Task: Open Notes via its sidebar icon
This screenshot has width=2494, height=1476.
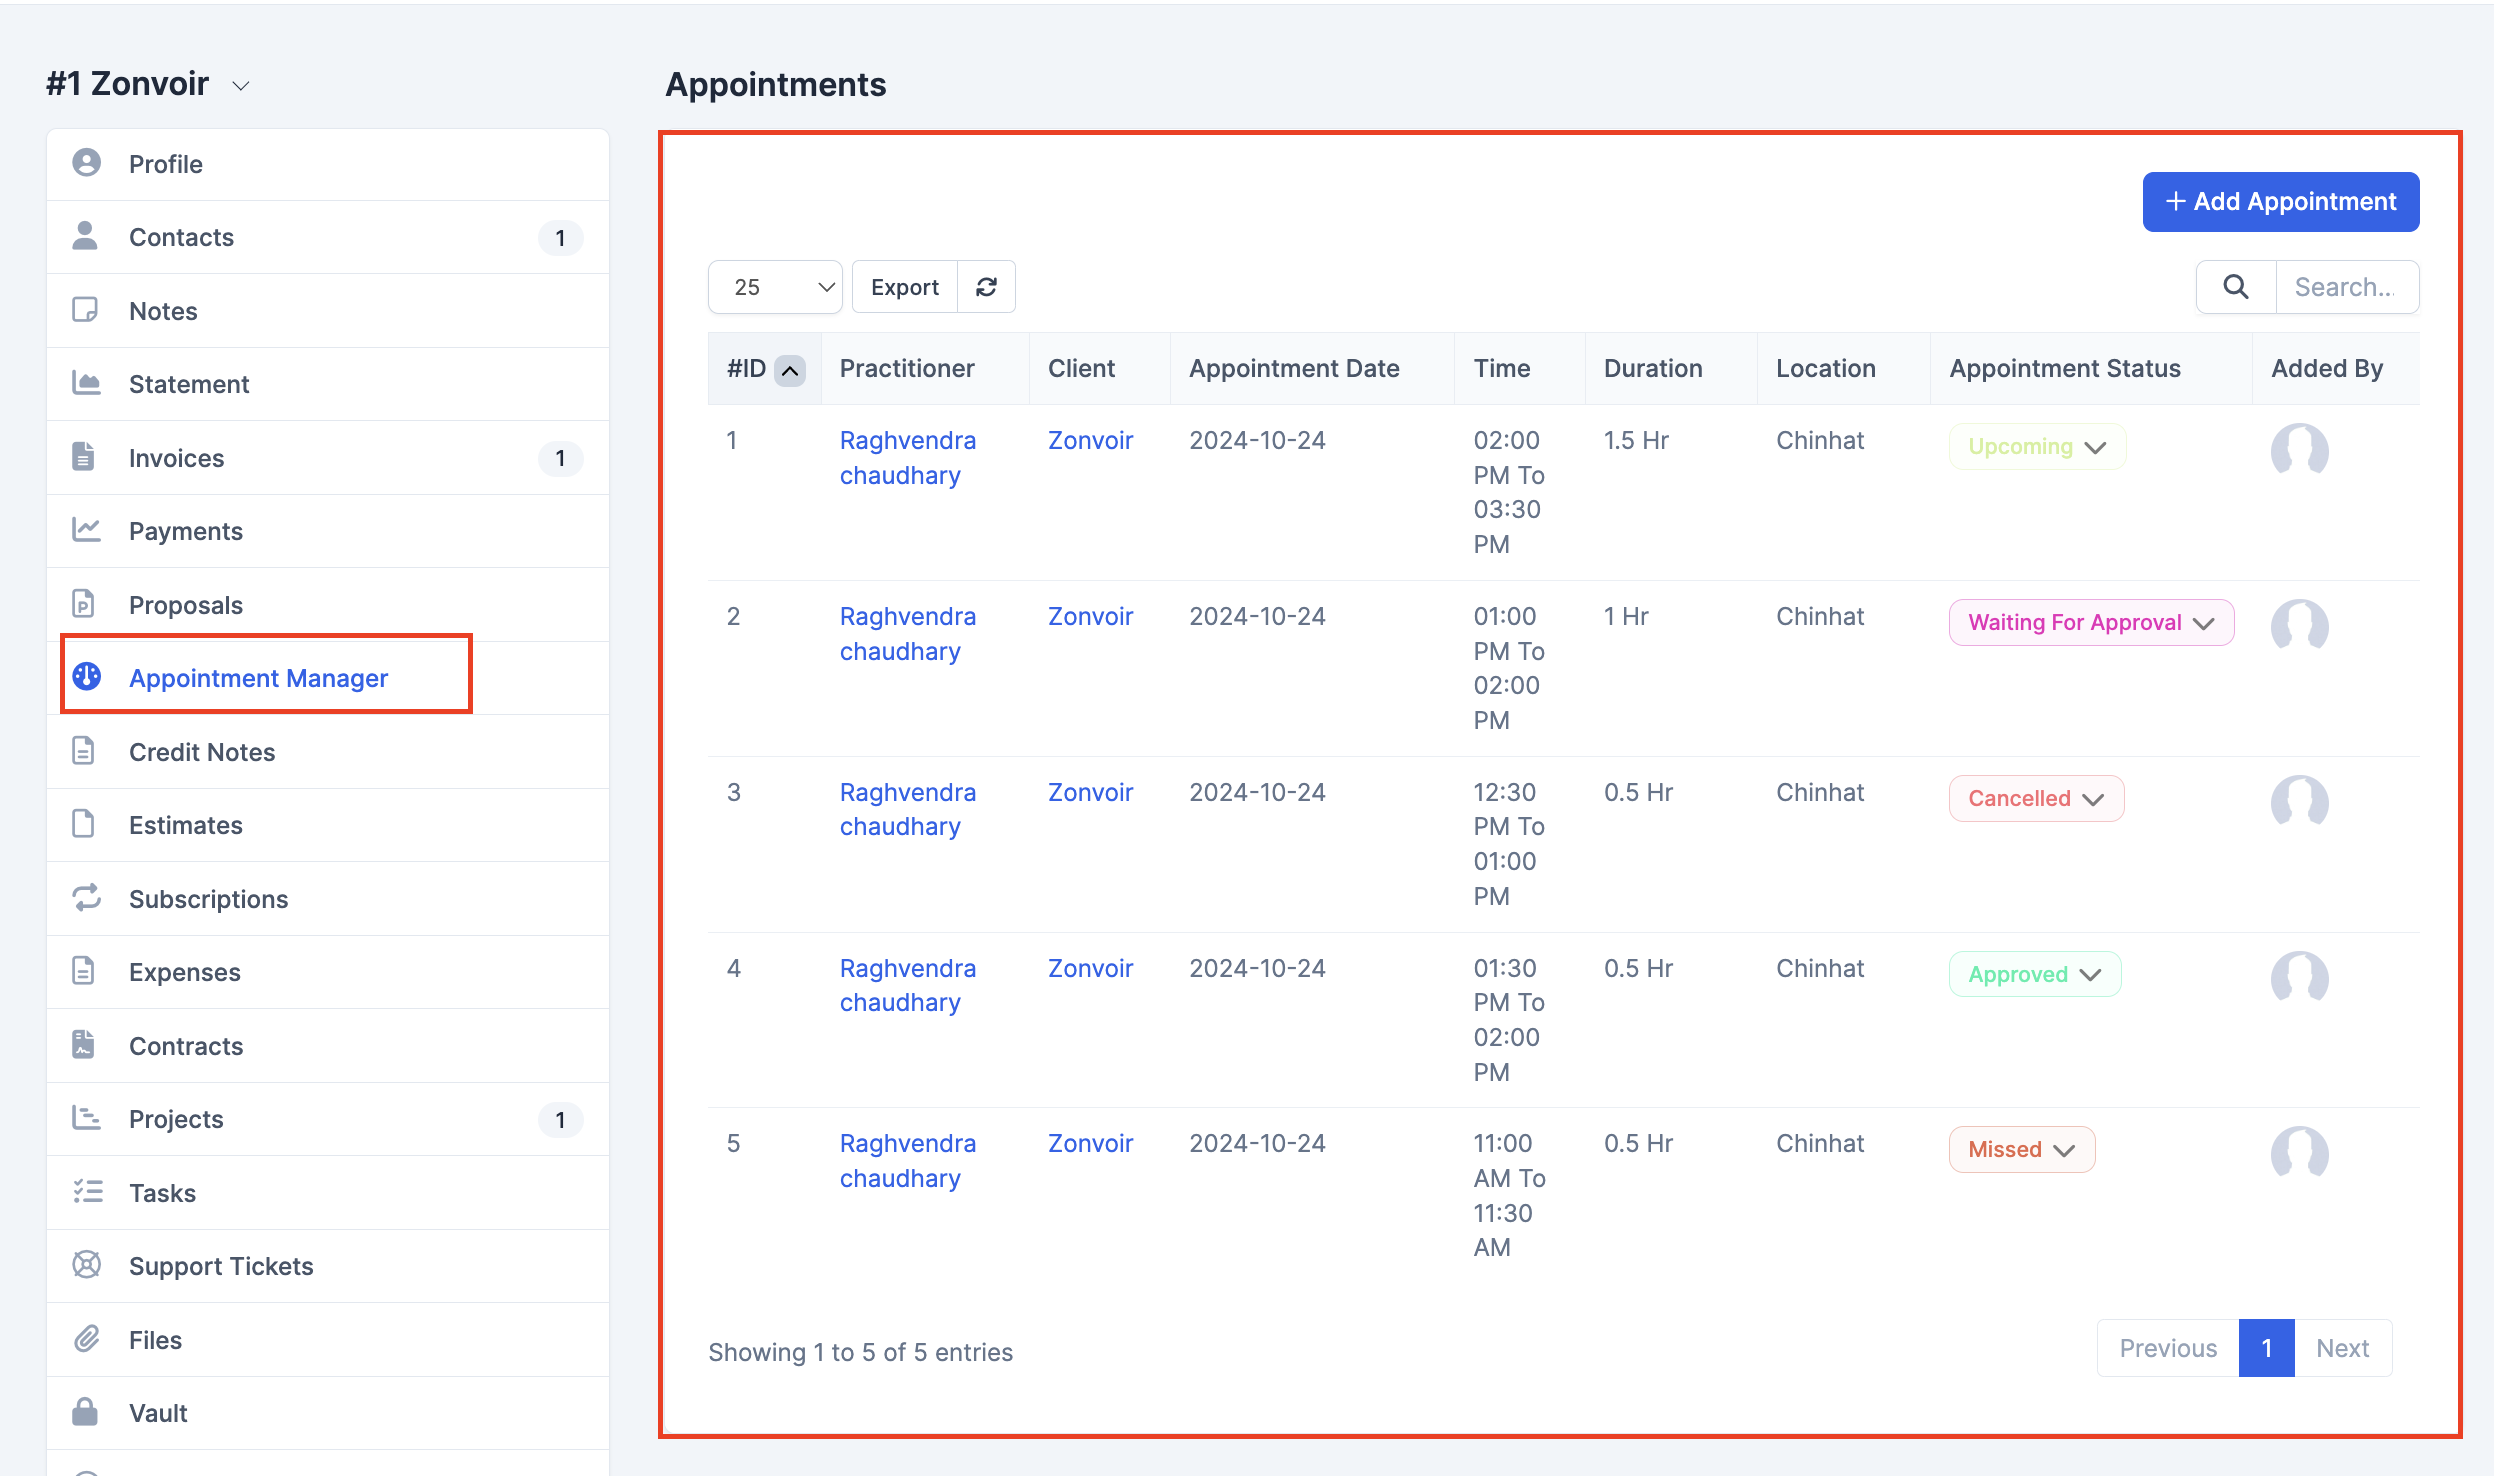Action: pyautogui.click(x=86, y=310)
